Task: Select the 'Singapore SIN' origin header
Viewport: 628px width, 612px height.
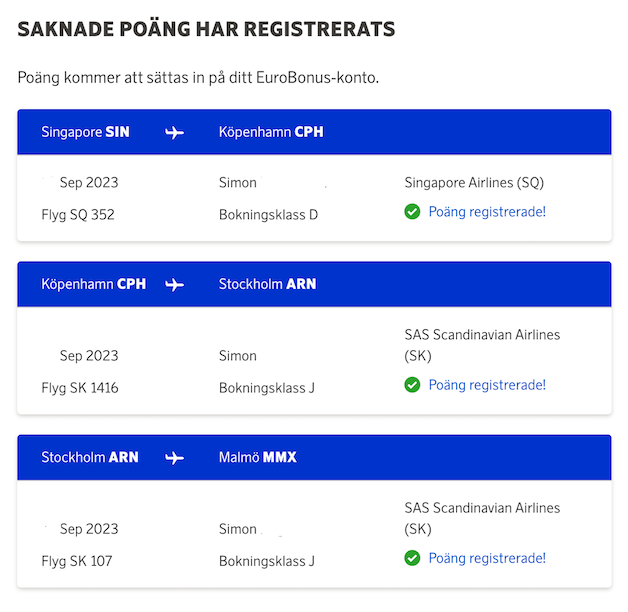Action: click(x=86, y=132)
